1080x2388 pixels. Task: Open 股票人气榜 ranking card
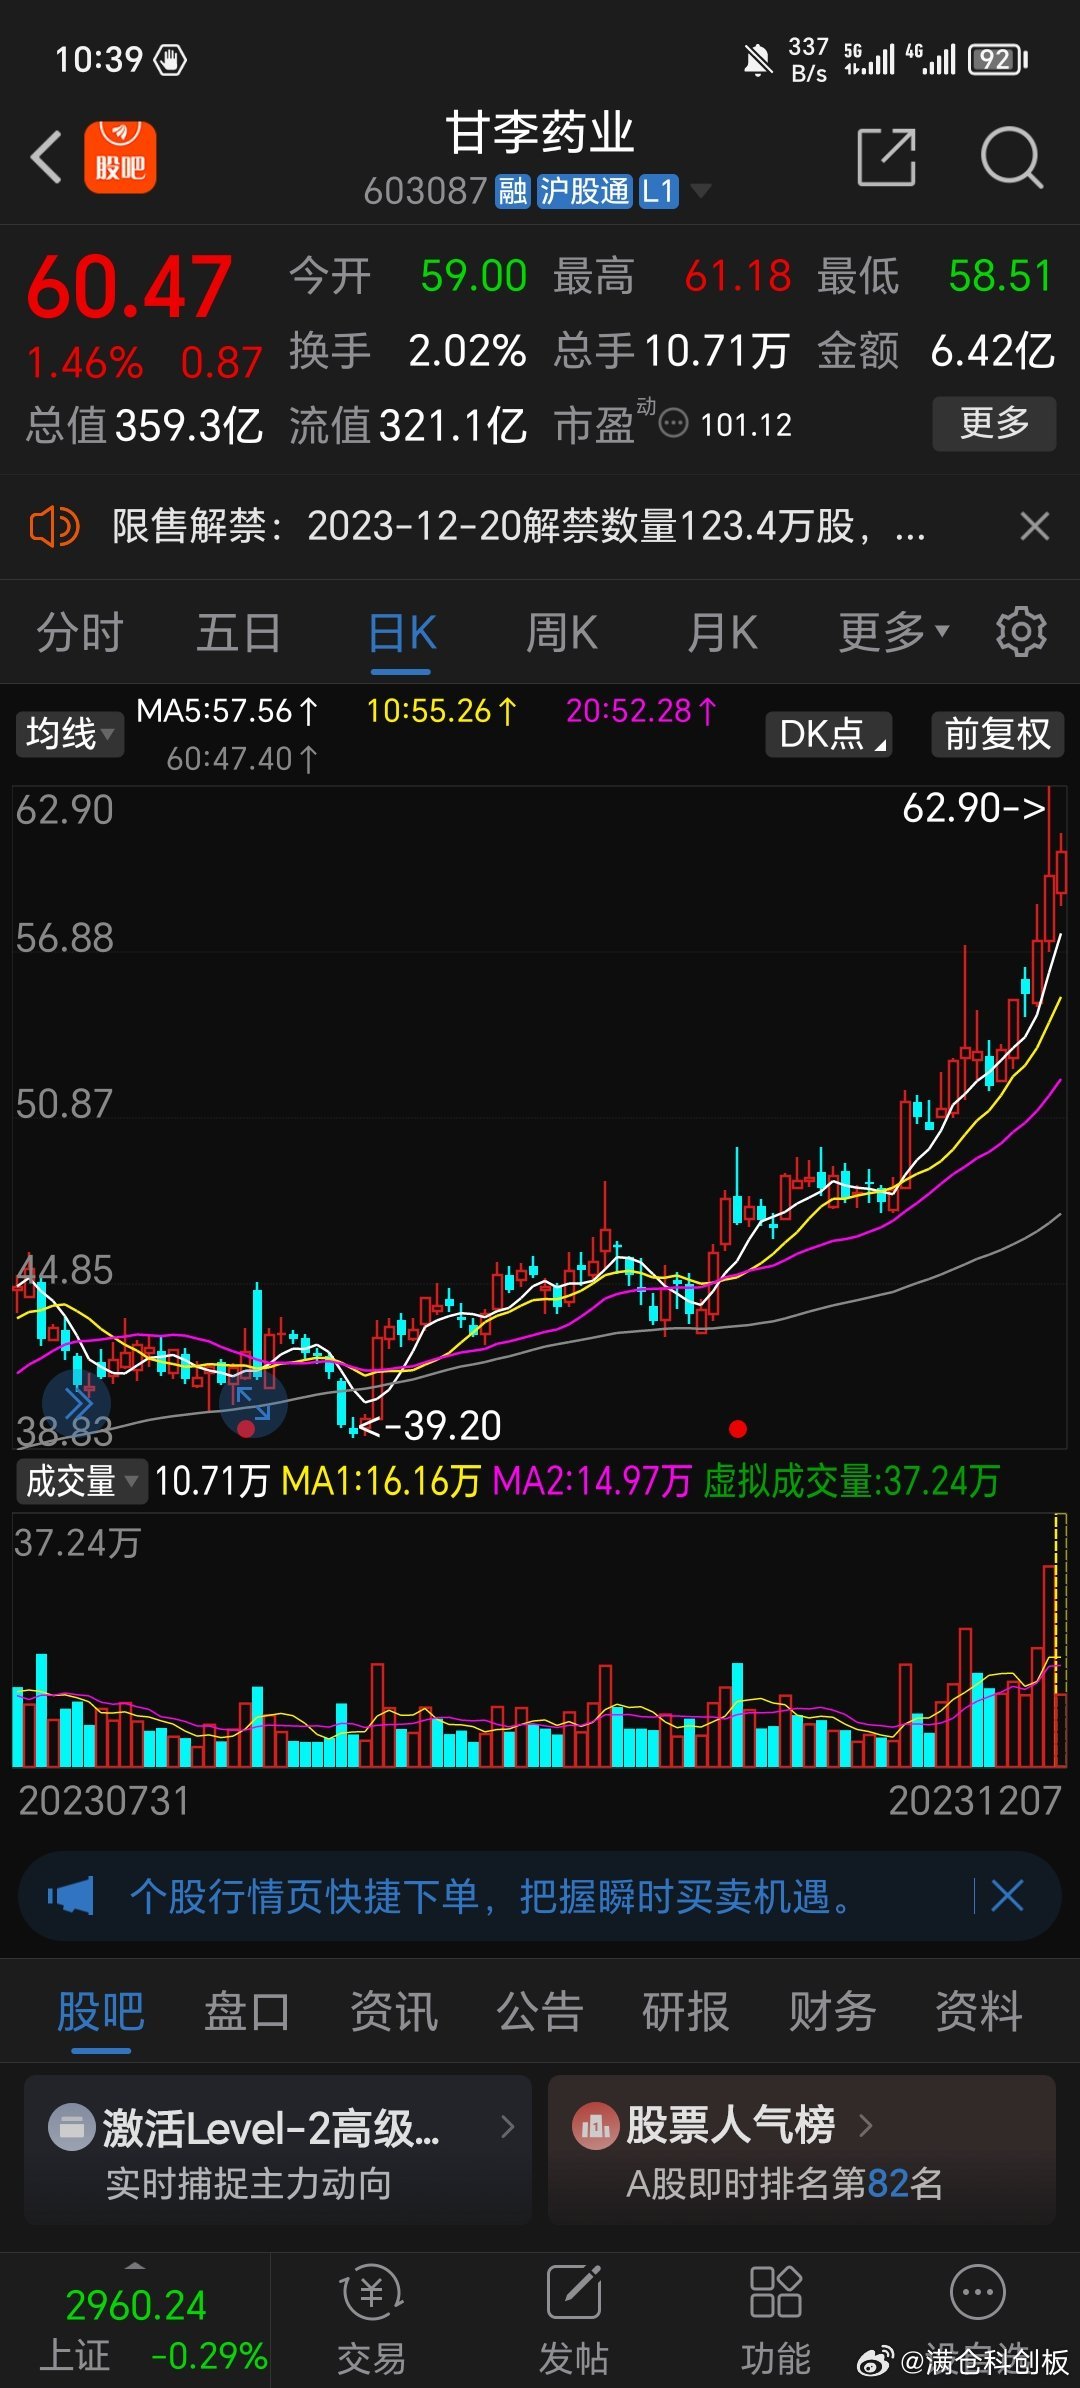click(x=802, y=2148)
